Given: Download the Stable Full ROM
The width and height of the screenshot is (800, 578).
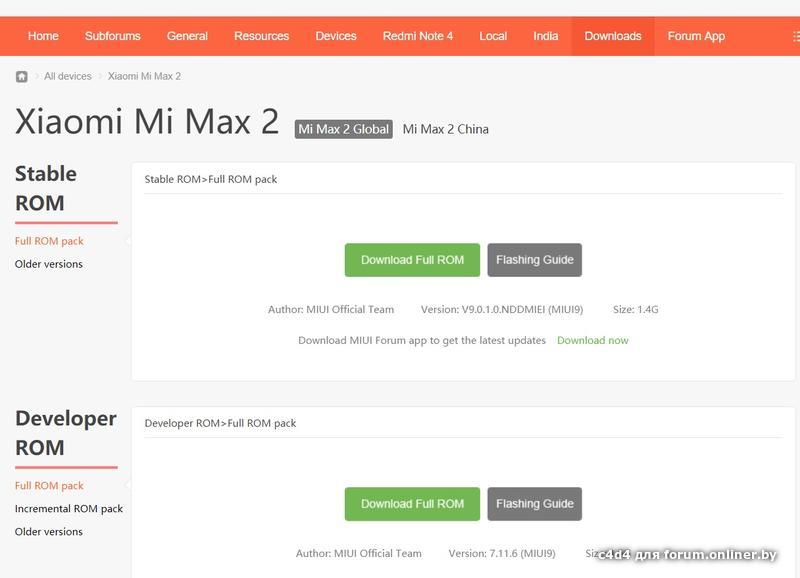Looking at the screenshot, I should pyautogui.click(x=412, y=260).
